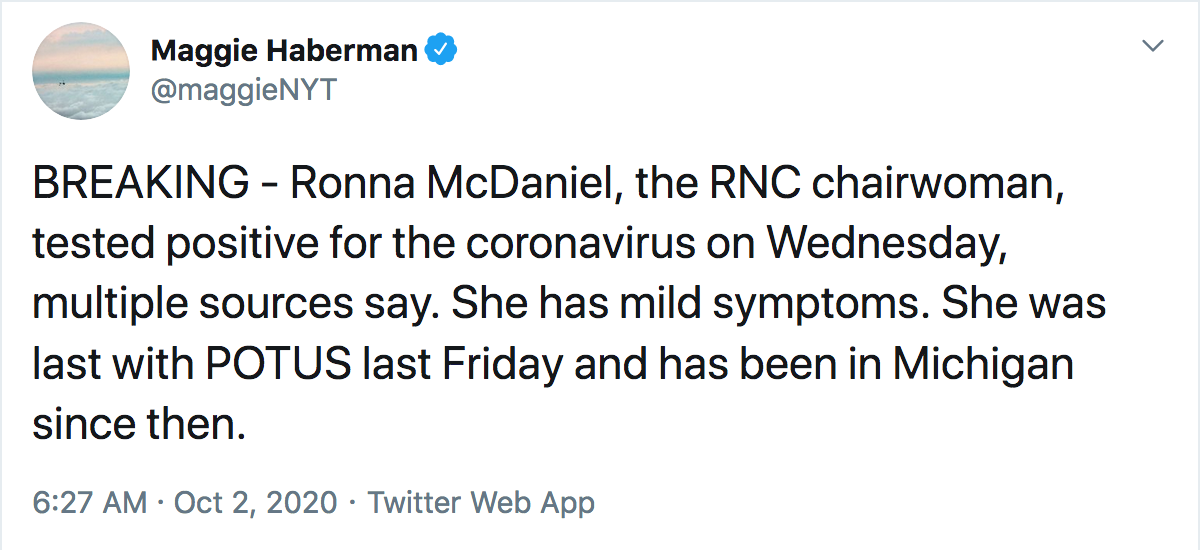The height and width of the screenshot is (550, 1200).
Task: Click the Maggie Haberman display name
Action: point(284,51)
